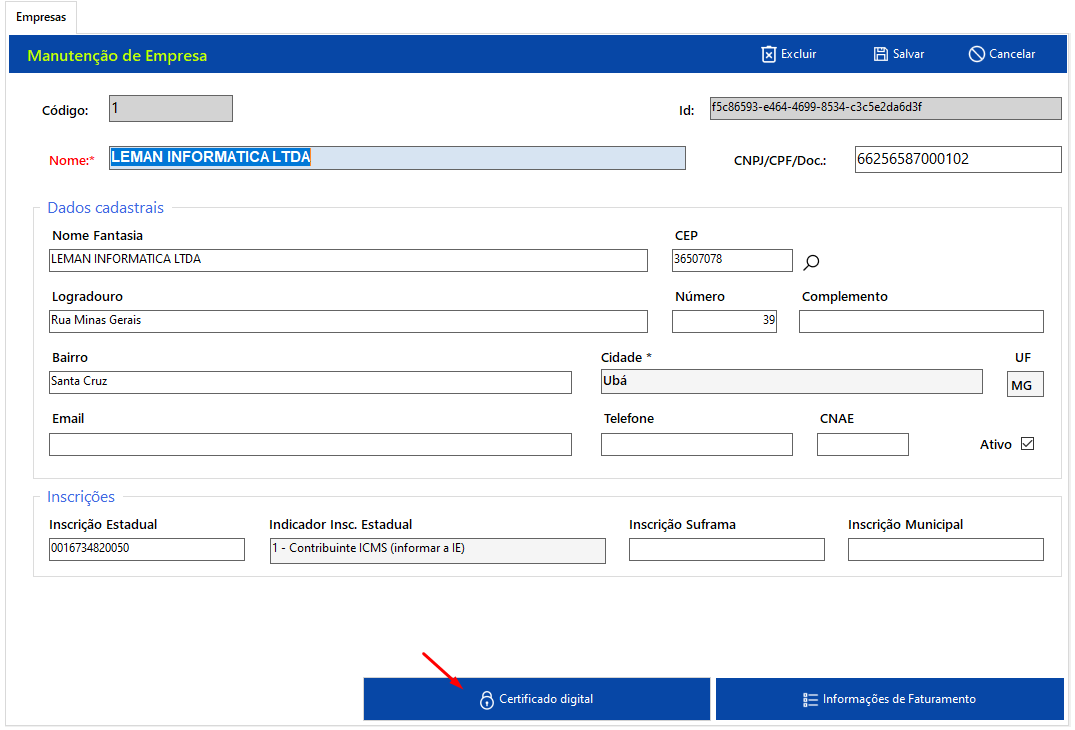Viewport: 1075px width, 730px height.
Task: Click the CNPJ/CPF/Doc.: label
Action: (780, 160)
